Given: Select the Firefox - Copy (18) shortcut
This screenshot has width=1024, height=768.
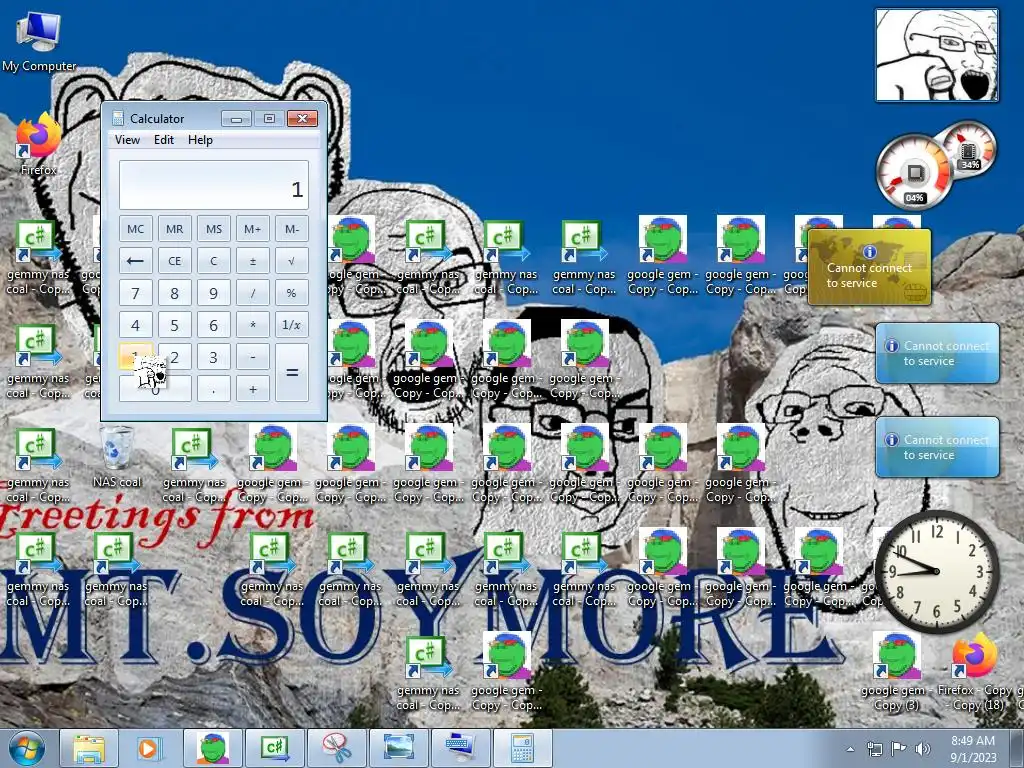Looking at the screenshot, I should (974, 671).
